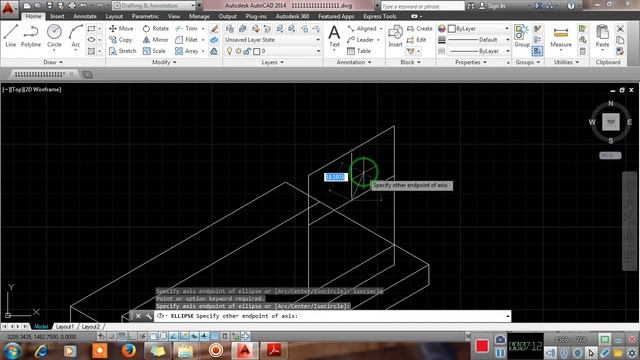Image resolution: width=640 pixels, height=360 pixels.
Task: Expand the Utilities panel
Action: point(567,62)
